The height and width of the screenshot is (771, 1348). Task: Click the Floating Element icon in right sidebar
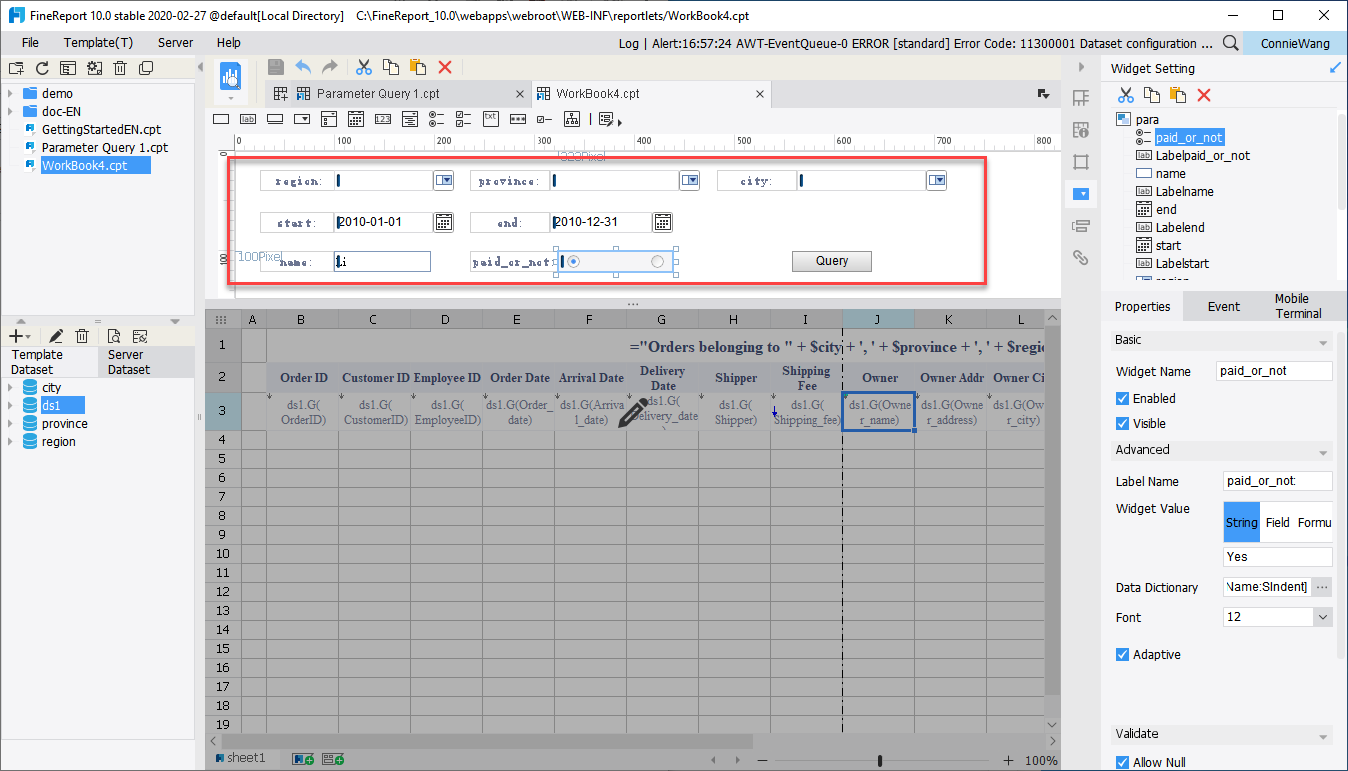(x=1081, y=161)
